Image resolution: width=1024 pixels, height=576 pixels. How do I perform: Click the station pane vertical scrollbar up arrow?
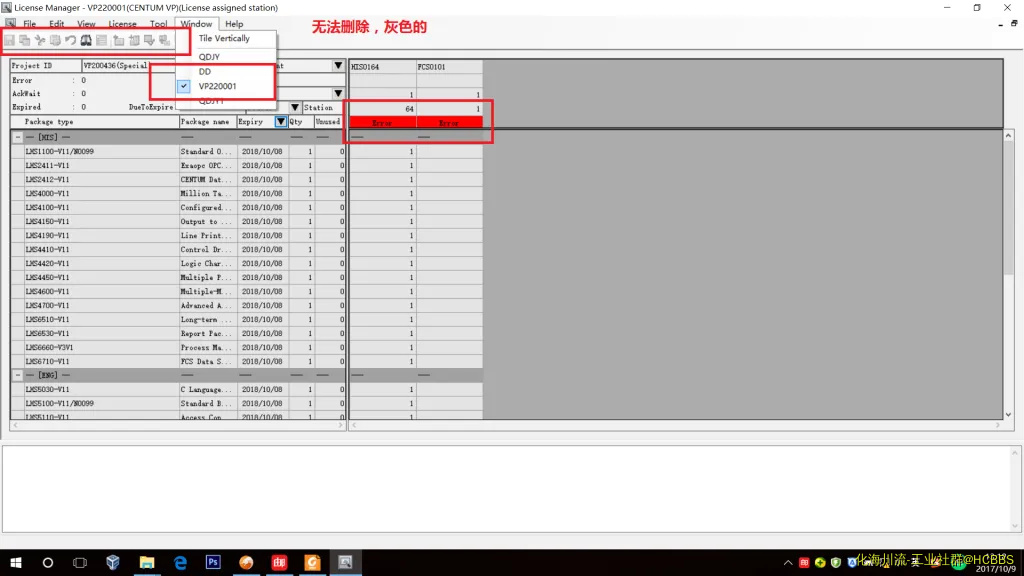[1008, 135]
